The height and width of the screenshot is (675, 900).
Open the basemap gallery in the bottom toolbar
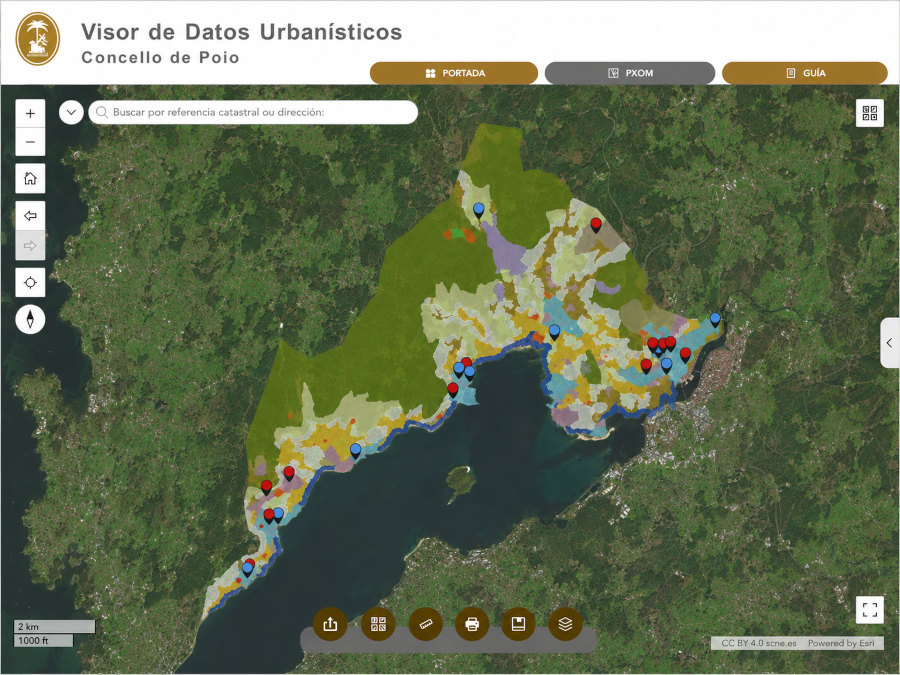point(378,623)
